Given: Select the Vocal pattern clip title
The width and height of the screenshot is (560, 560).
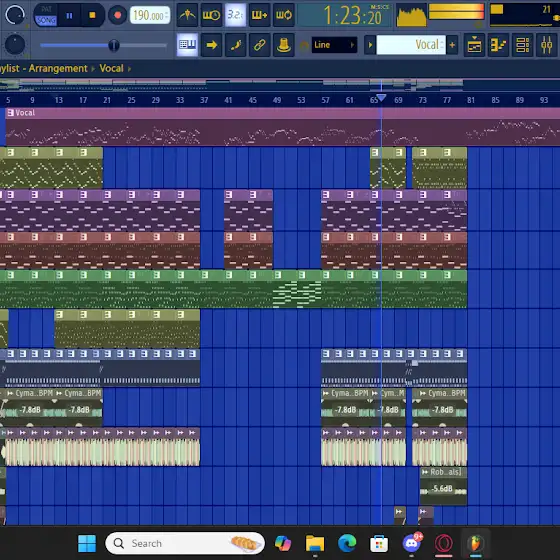Looking at the screenshot, I should 25,113.
